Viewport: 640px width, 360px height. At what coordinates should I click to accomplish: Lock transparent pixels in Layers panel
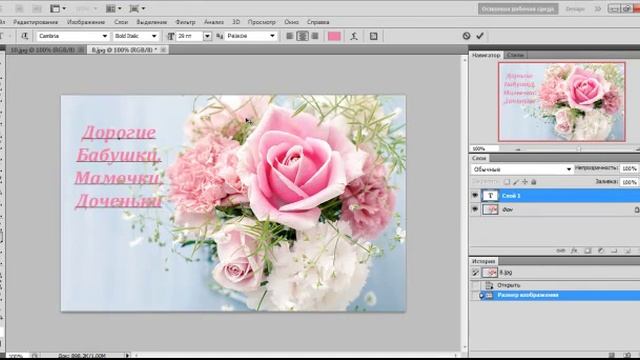click(507, 182)
